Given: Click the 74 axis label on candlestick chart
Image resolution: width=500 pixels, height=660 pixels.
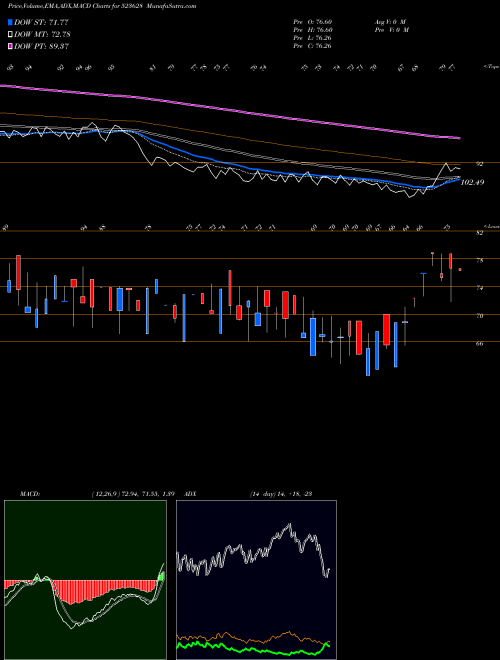Looking at the screenshot, I should [x=479, y=288].
